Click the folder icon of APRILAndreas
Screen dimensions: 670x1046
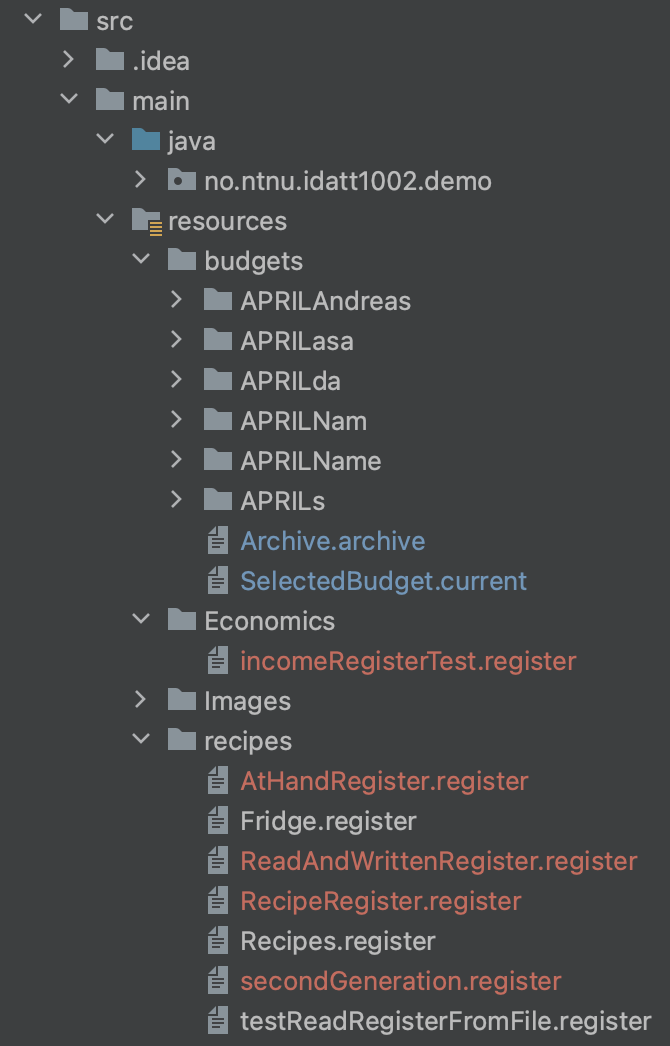(x=218, y=300)
